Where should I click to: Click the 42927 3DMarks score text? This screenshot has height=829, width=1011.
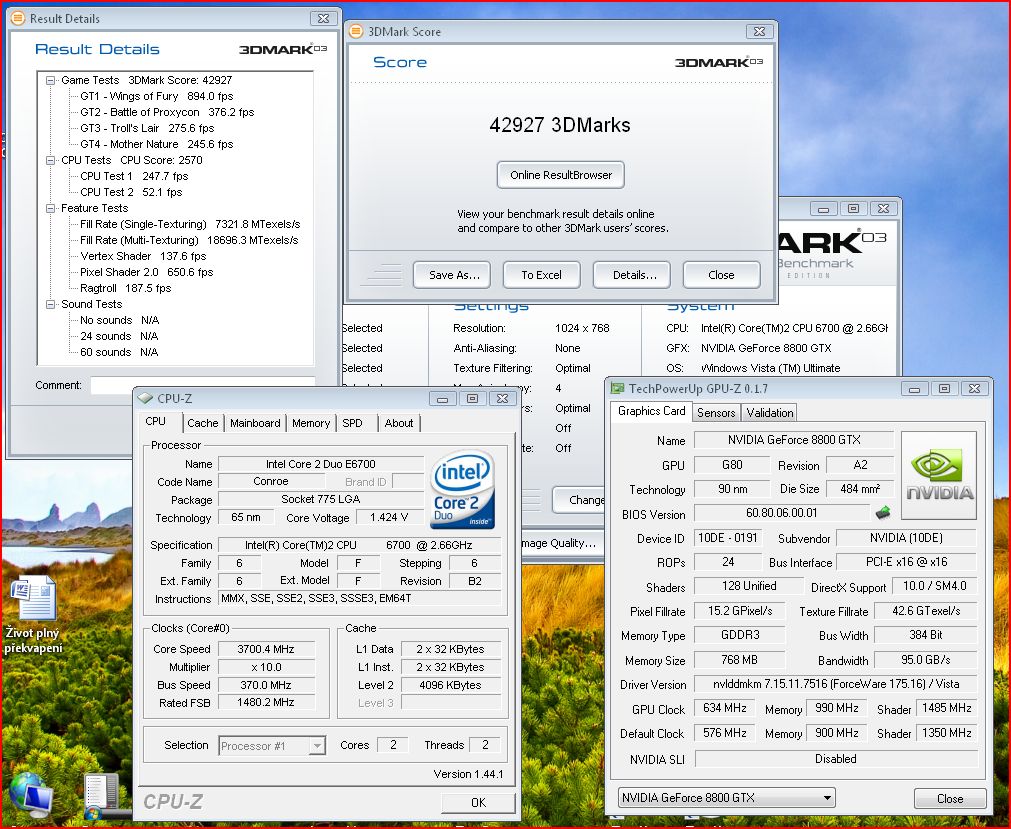(x=560, y=125)
